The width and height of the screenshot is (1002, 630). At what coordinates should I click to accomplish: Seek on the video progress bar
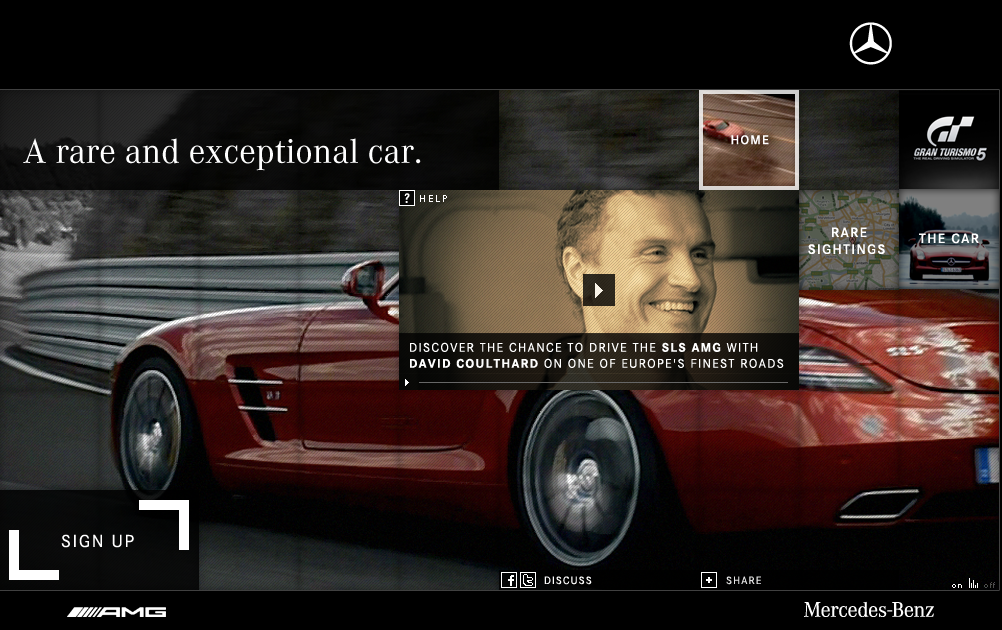[x=603, y=383]
